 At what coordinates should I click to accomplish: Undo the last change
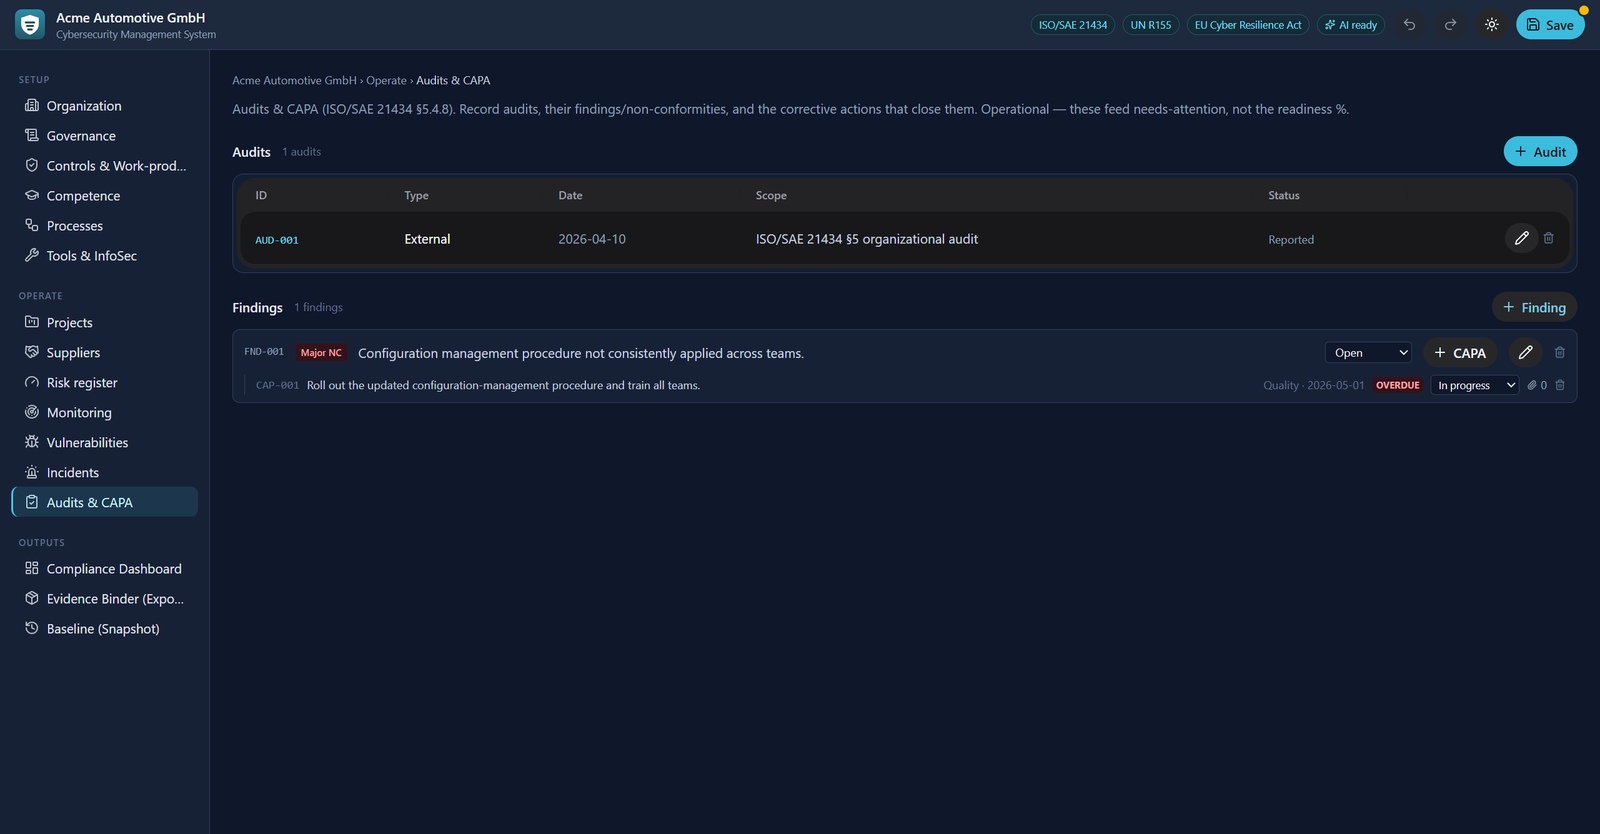point(1409,25)
